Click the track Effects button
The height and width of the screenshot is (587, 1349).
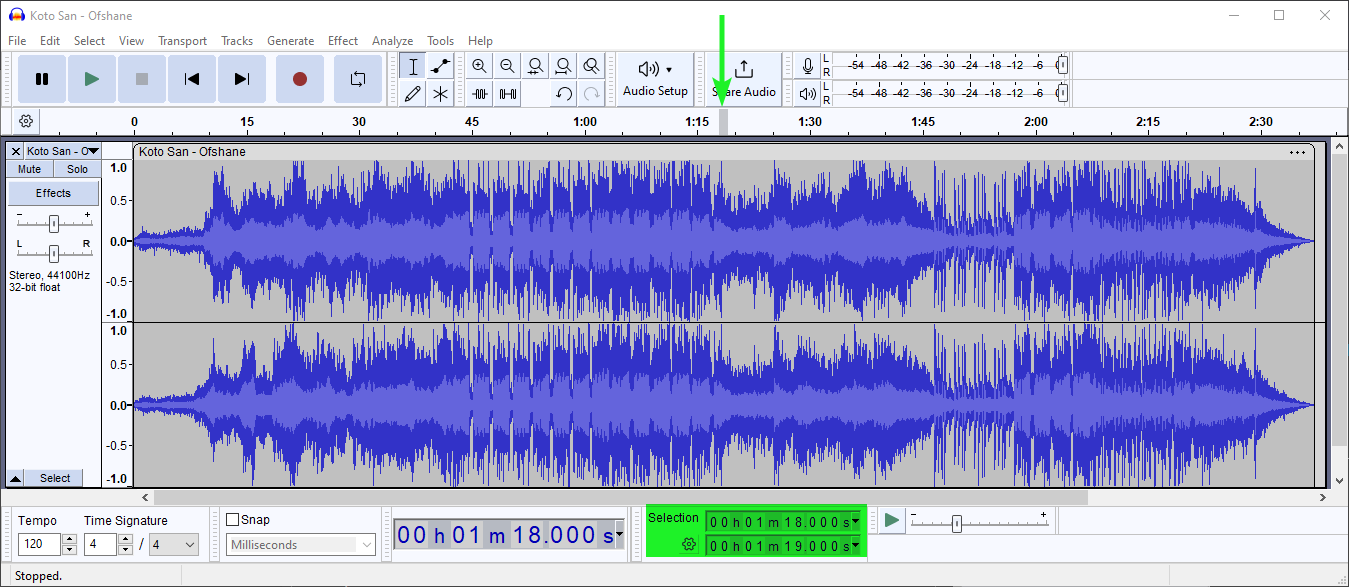(54, 193)
